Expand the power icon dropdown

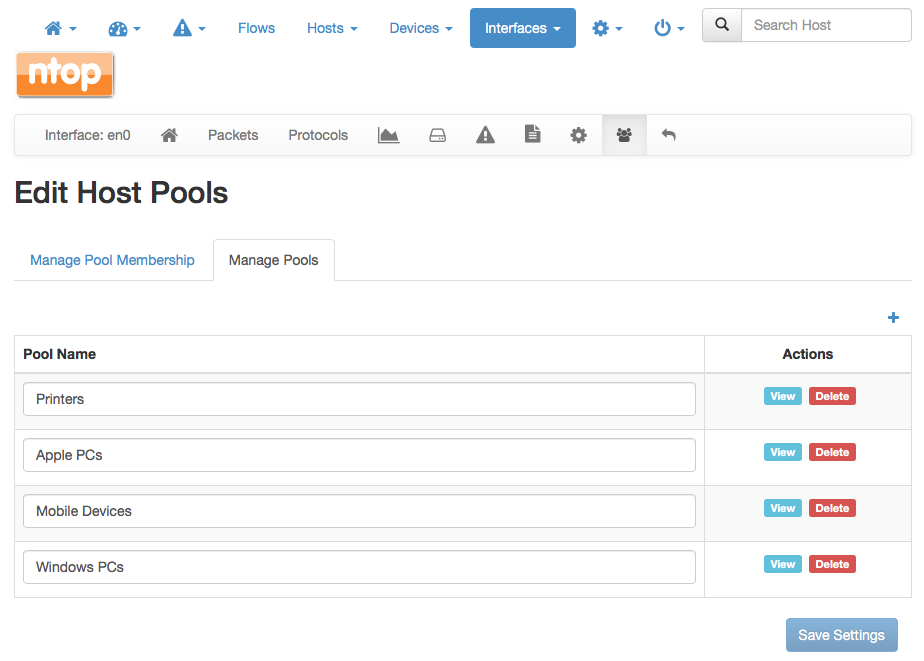tap(669, 28)
